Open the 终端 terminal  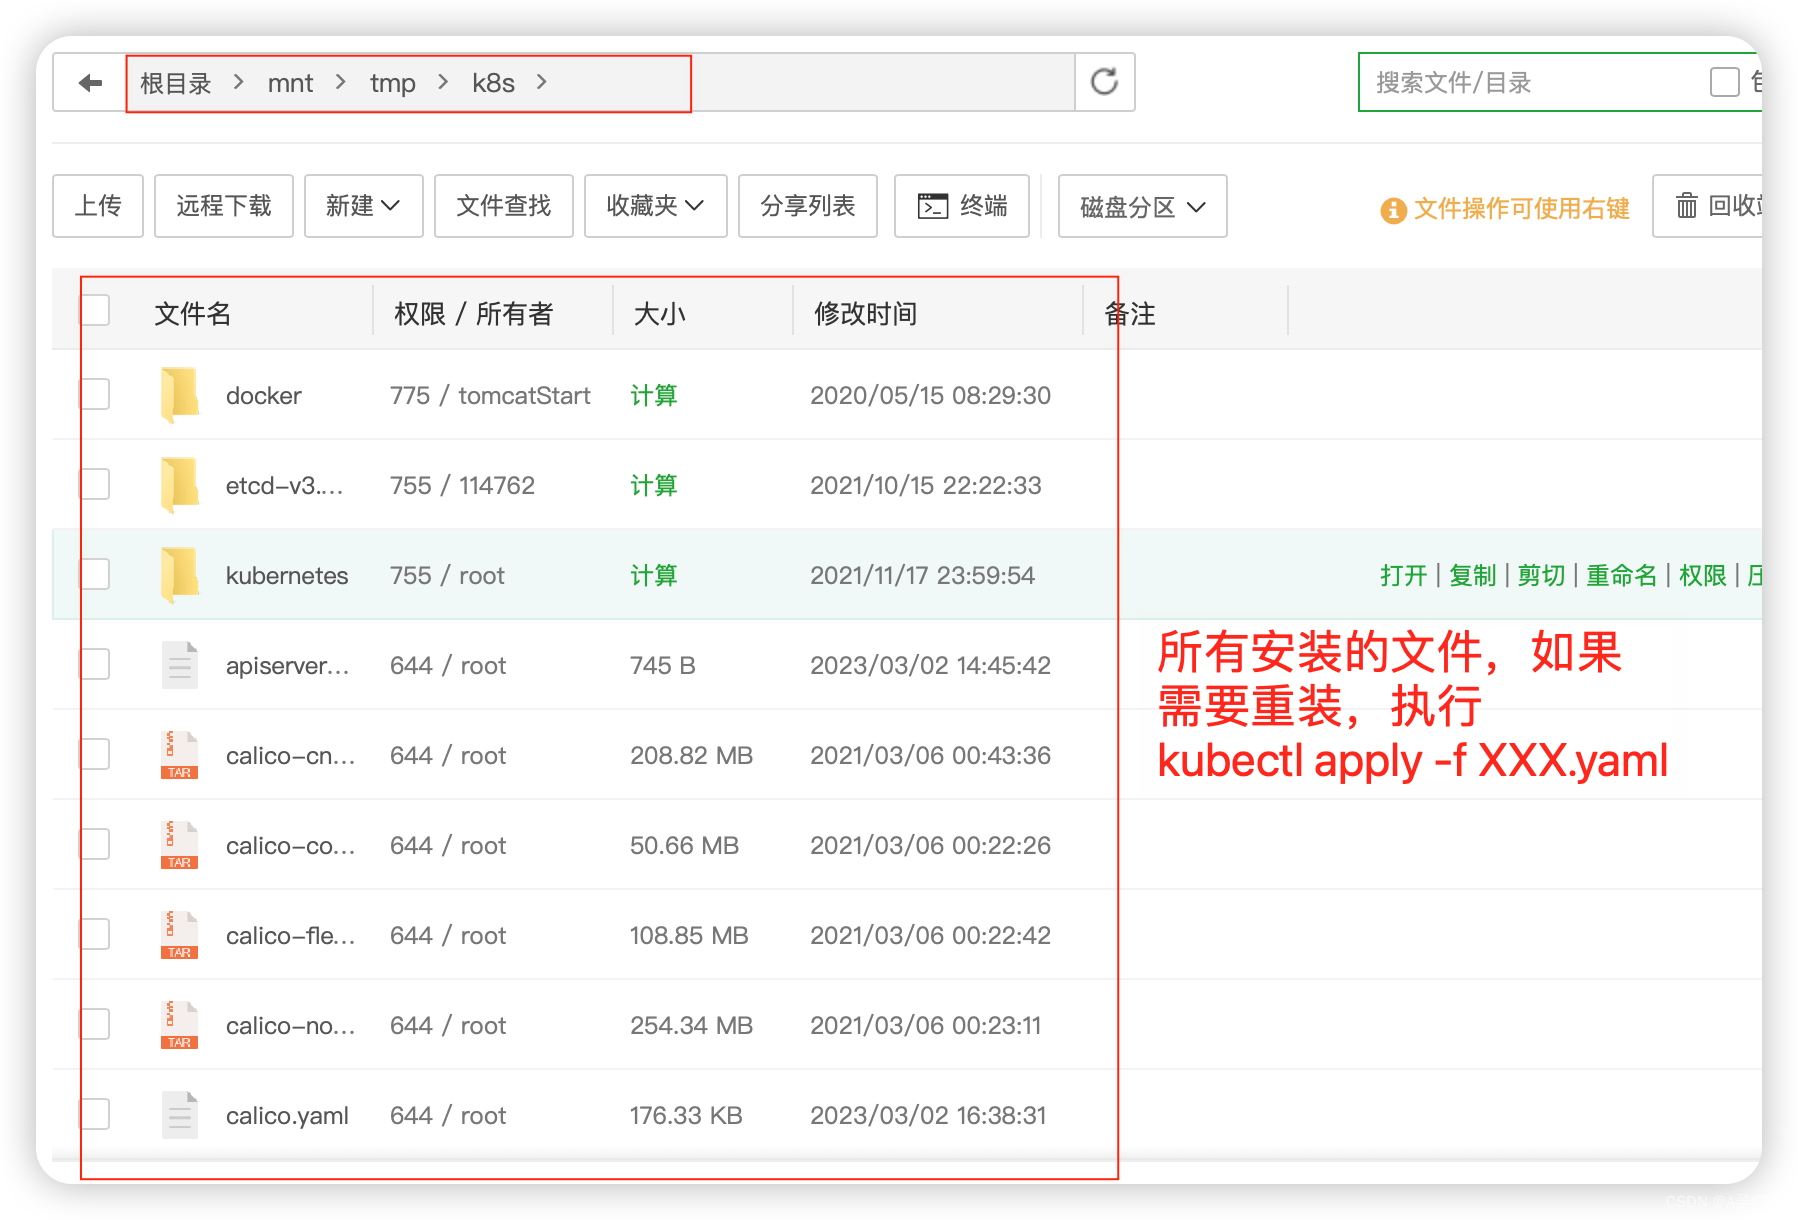(962, 206)
